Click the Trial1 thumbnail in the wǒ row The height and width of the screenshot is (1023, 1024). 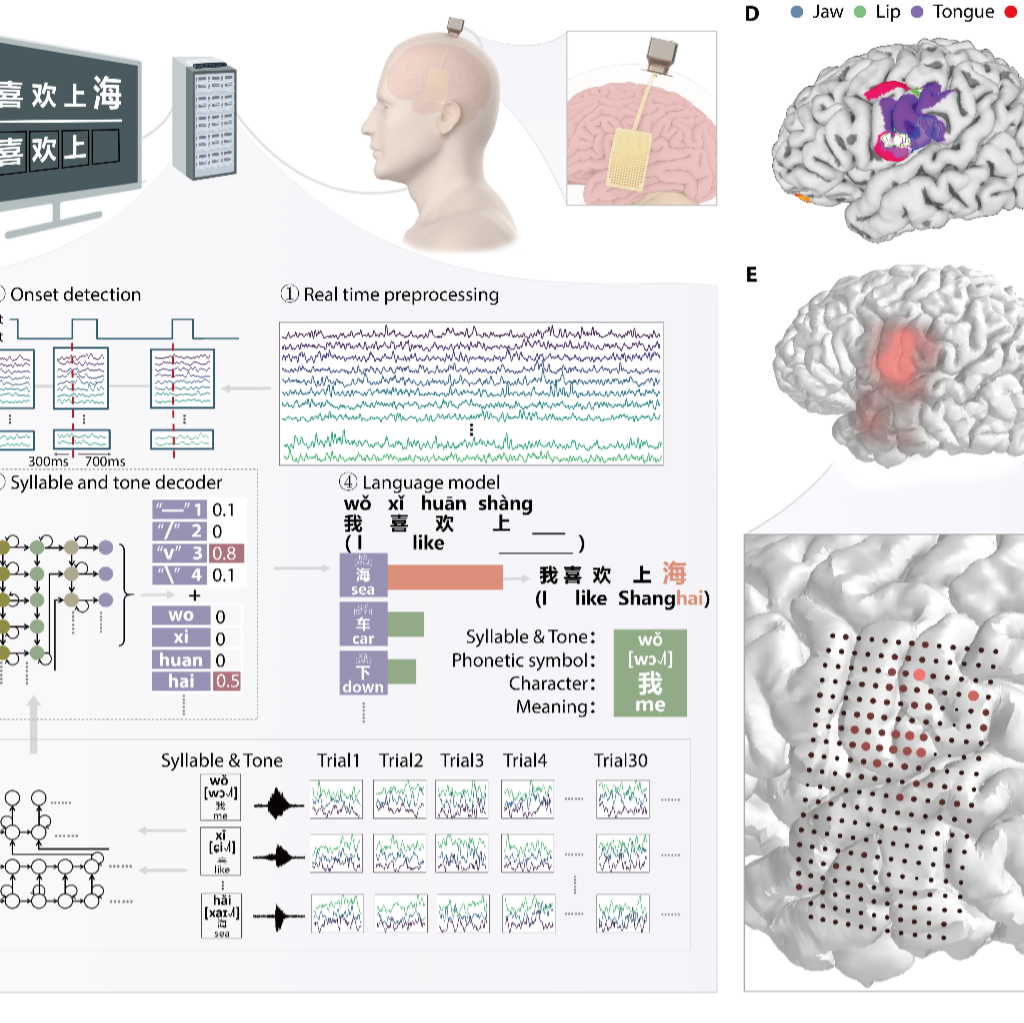coord(338,799)
